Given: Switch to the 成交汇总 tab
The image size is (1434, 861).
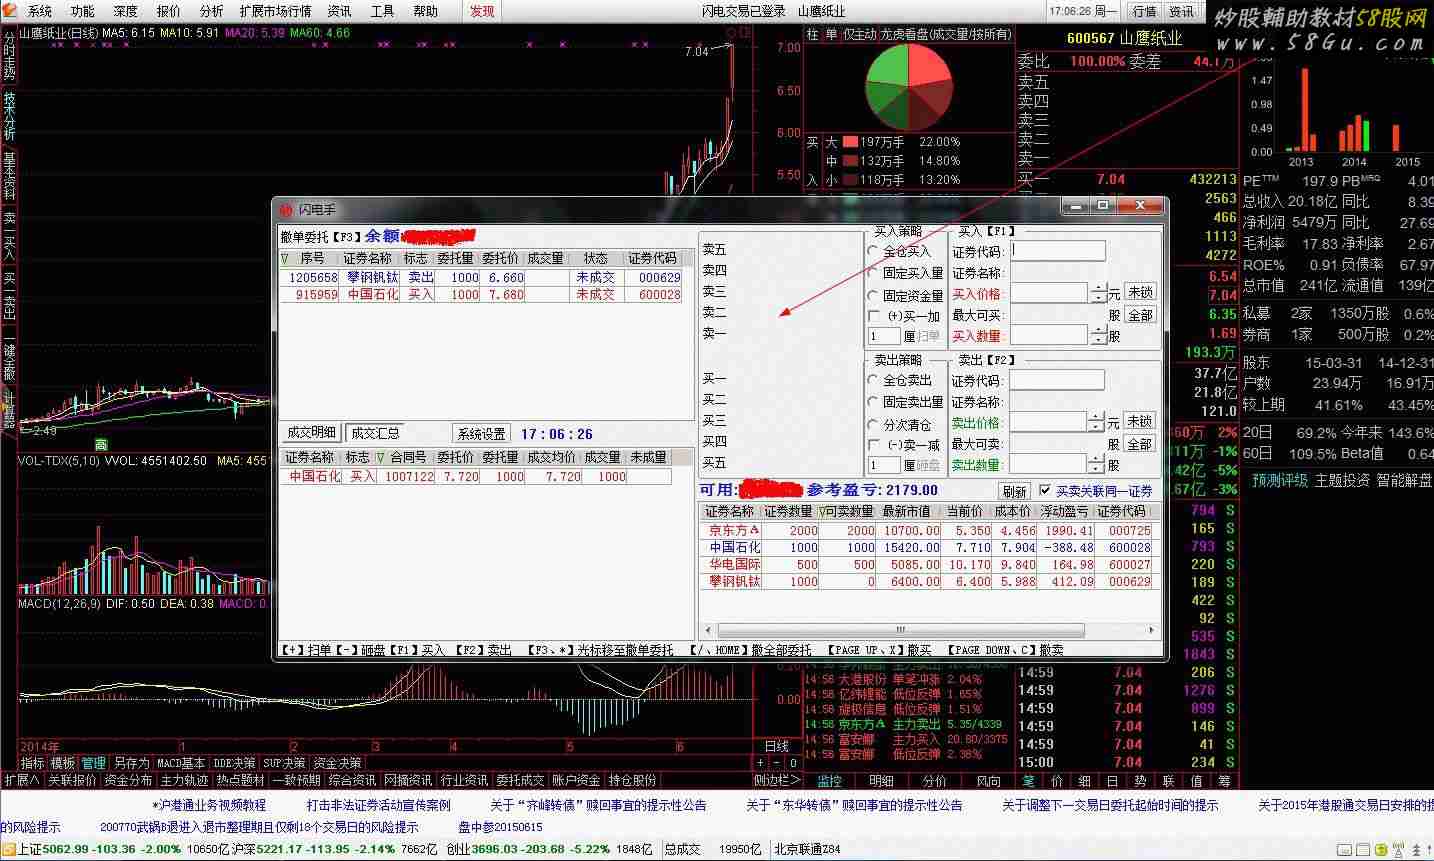Looking at the screenshot, I should (x=373, y=433).
